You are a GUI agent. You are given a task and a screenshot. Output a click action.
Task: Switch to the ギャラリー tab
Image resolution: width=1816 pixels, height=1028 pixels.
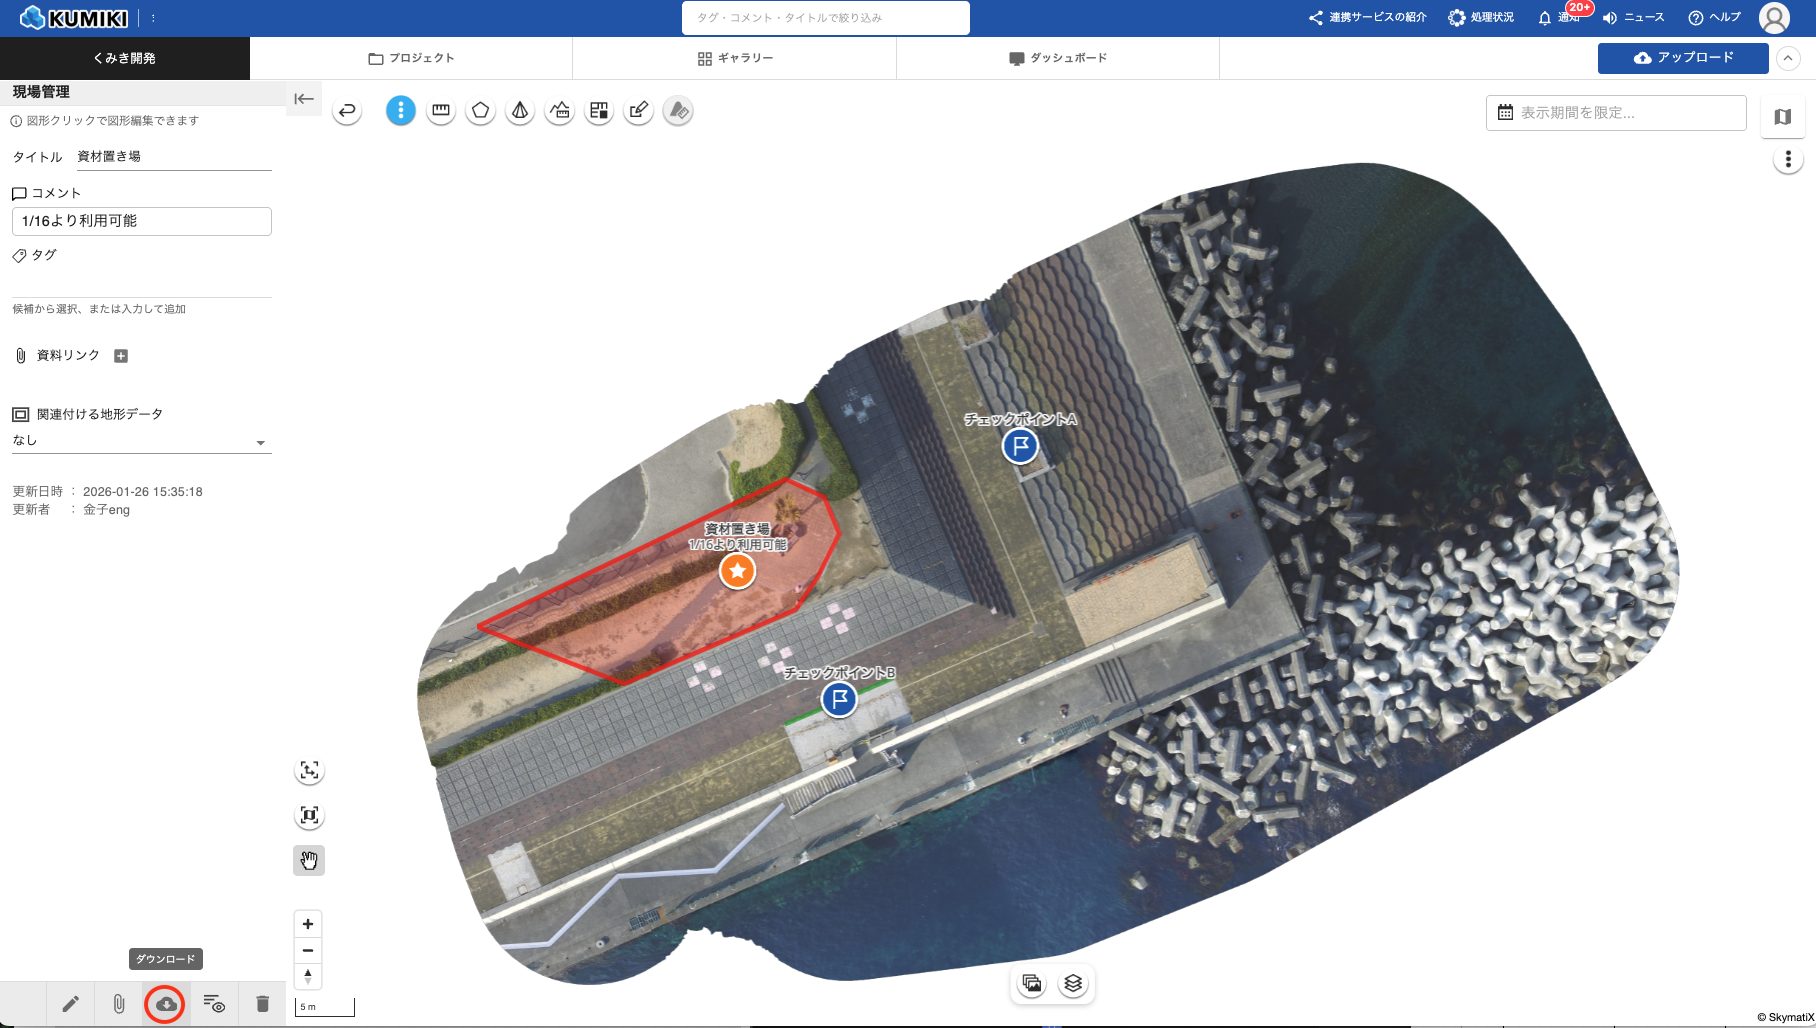[735, 58]
